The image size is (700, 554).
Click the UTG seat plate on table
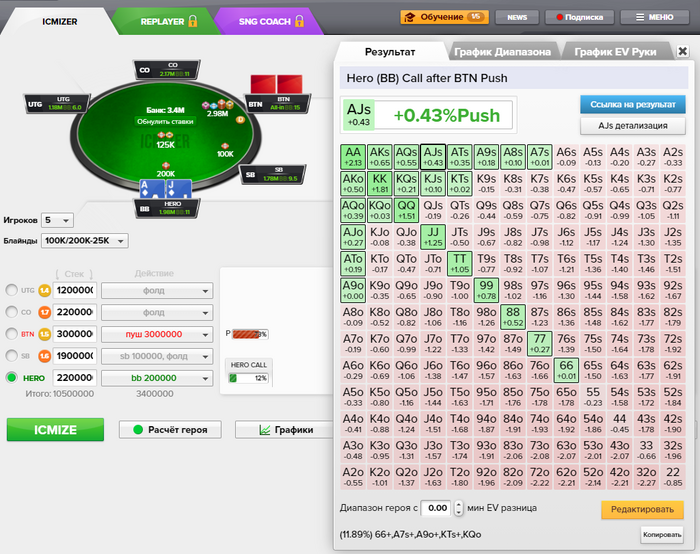[58, 104]
